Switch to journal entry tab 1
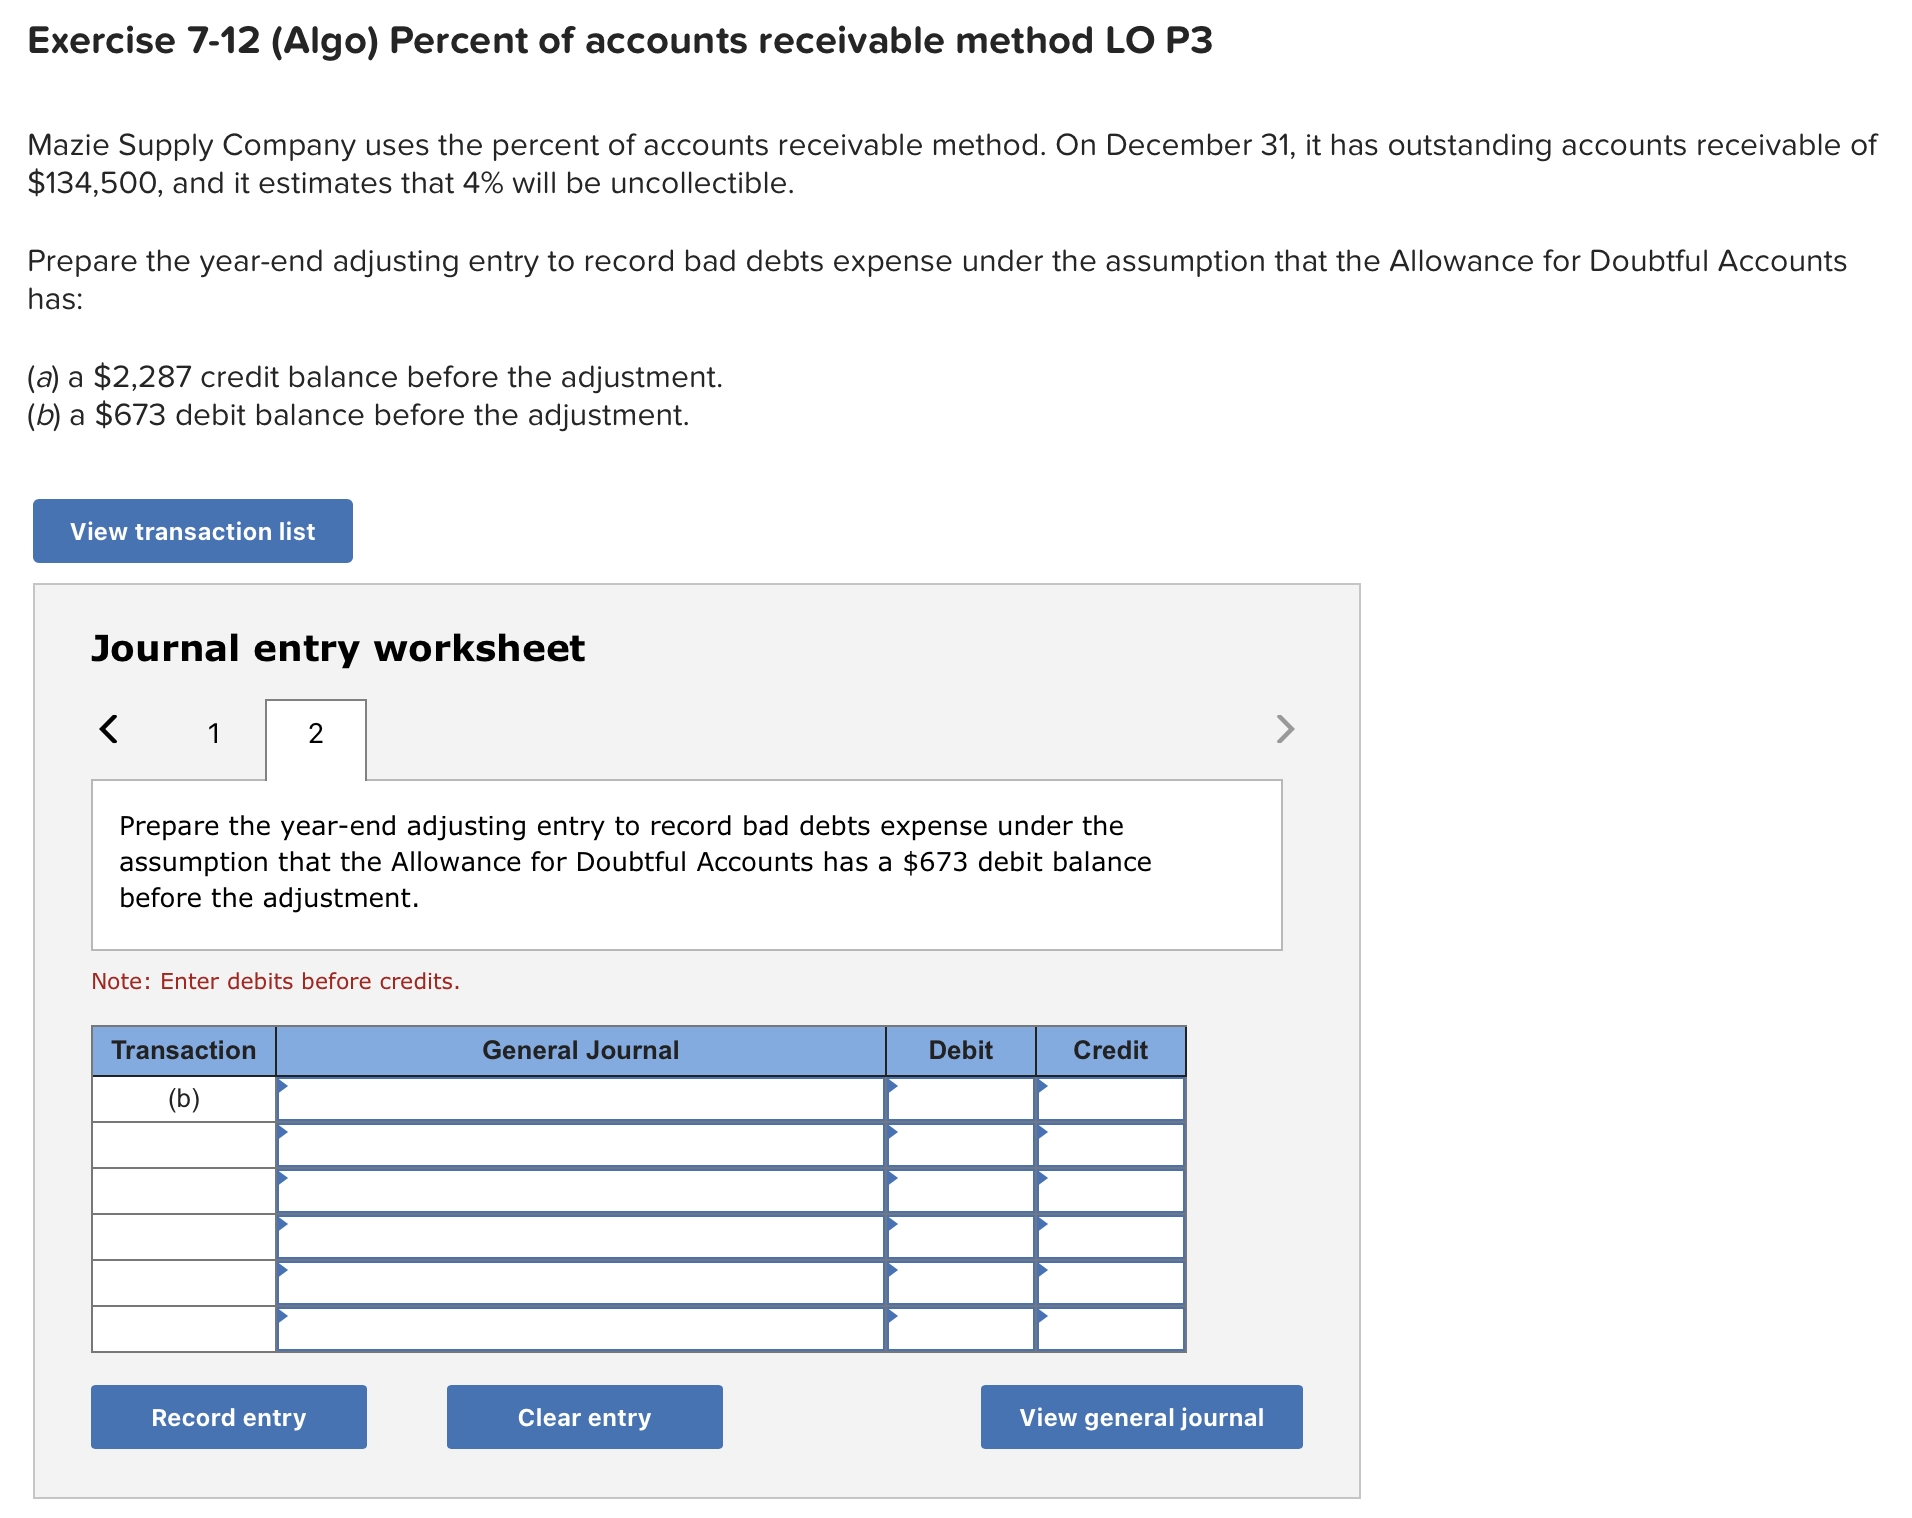The height and width of the screenshot is (1518, 1912). (x=213, y=732)
